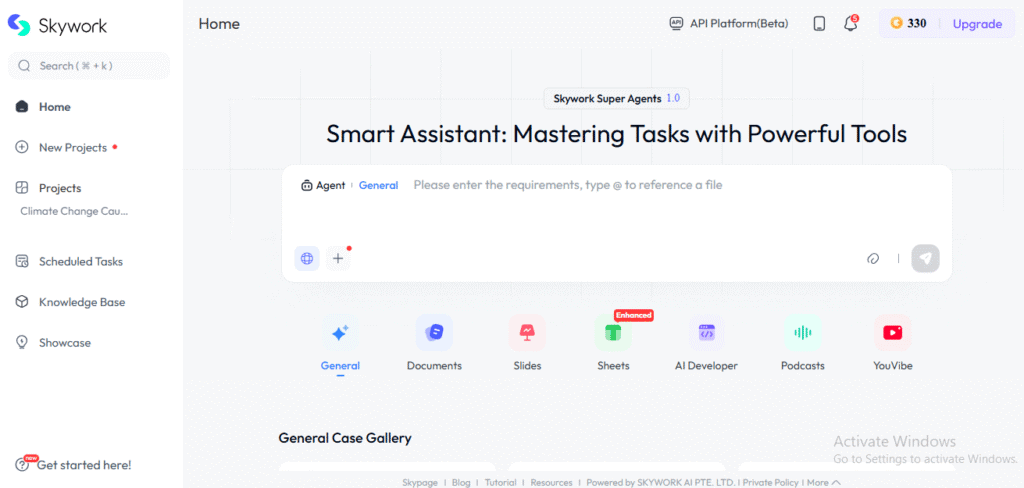Switch to the Documents tab label

point(434,366)
